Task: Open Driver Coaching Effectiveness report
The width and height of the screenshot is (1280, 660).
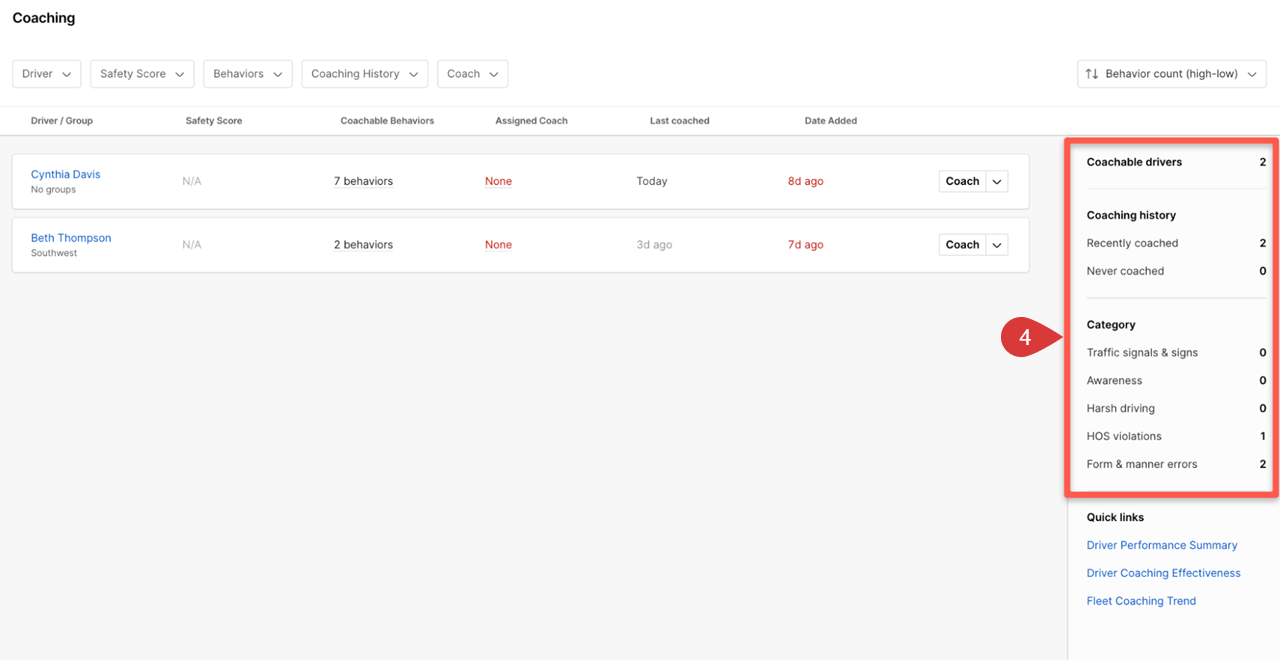Action: point(1163,573)
